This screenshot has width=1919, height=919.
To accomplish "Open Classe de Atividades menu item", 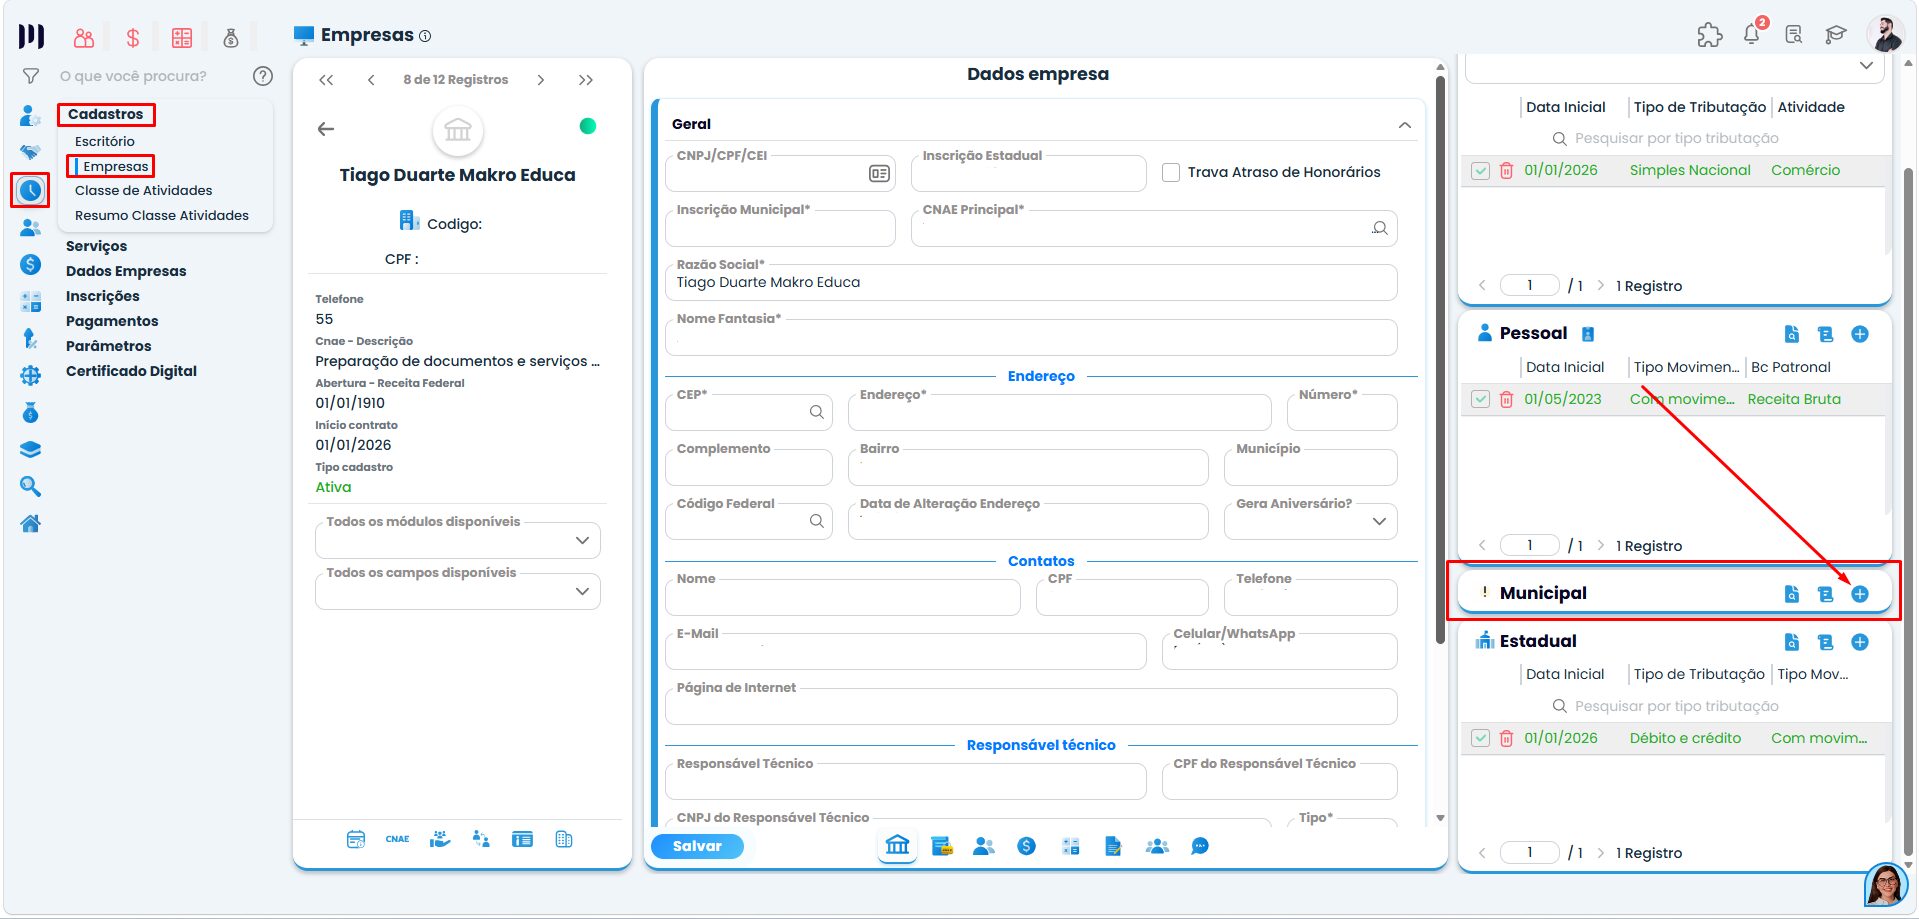I will [x=144, y=190].
